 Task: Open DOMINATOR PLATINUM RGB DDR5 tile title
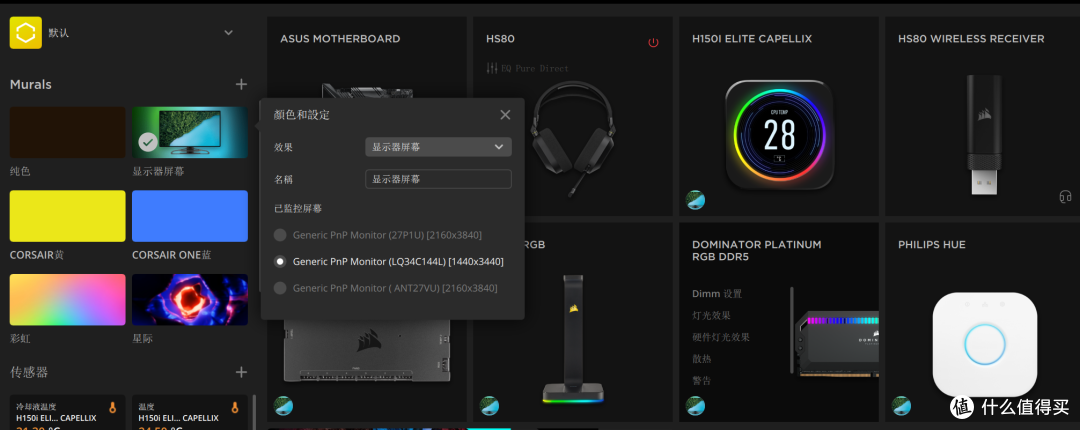coord(756,251)
